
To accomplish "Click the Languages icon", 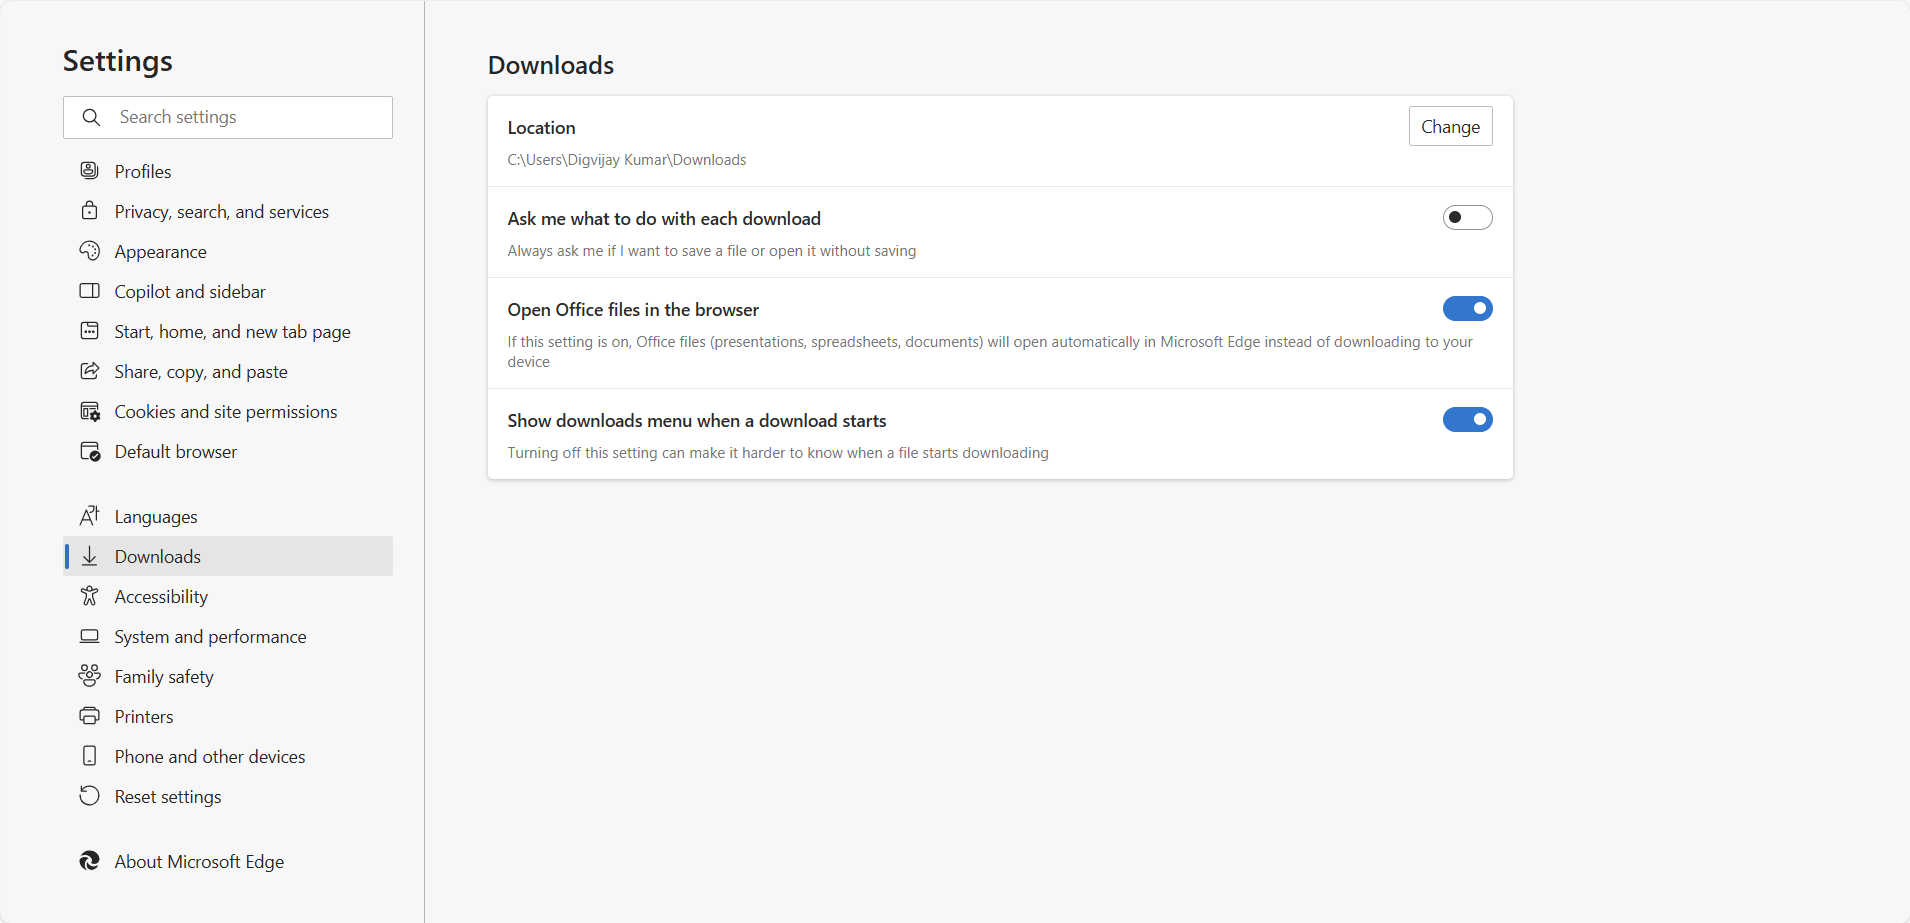I will click(90, 516).
